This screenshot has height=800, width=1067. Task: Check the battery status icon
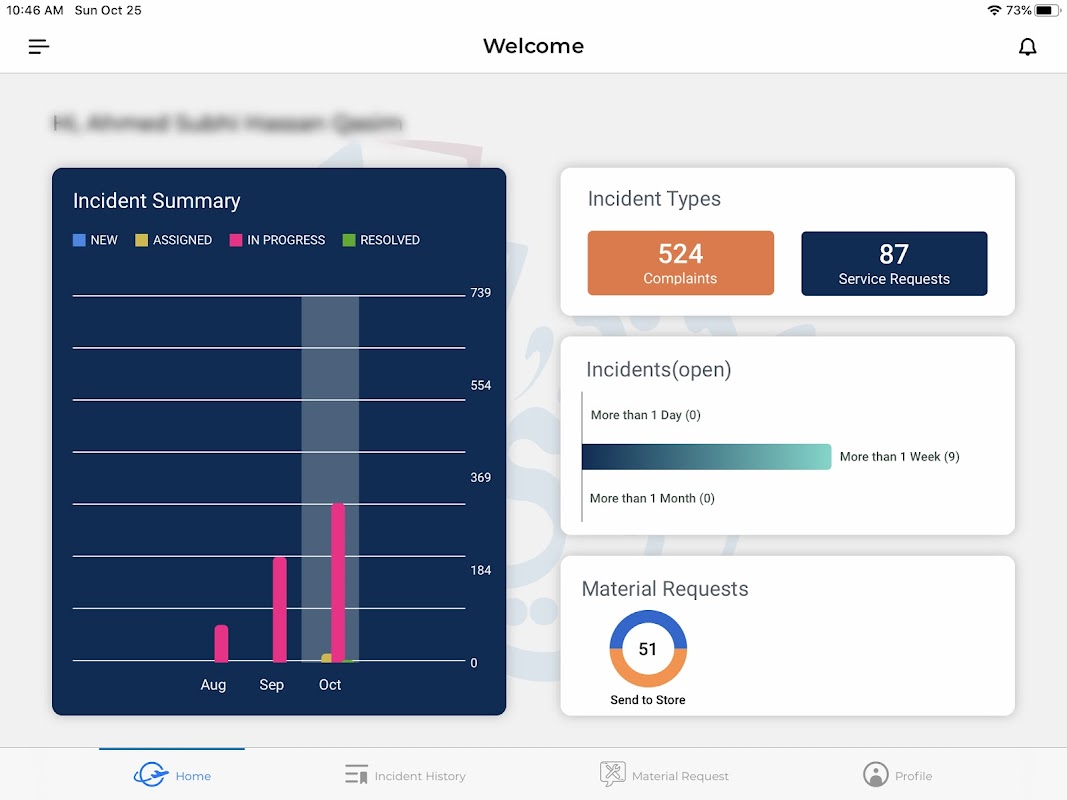pyautogui.click(x=1047, y=10)
